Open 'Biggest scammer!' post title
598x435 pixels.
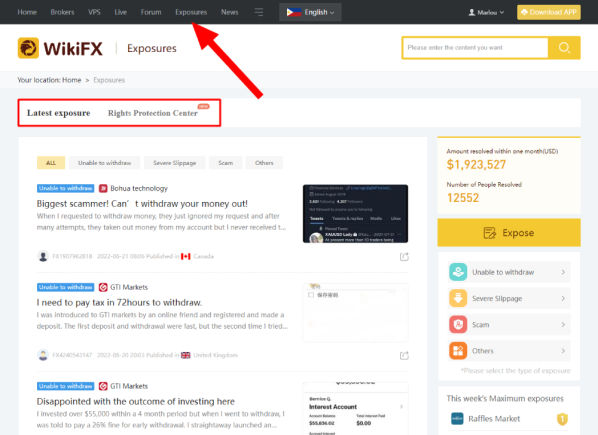[x=142, y=204]
